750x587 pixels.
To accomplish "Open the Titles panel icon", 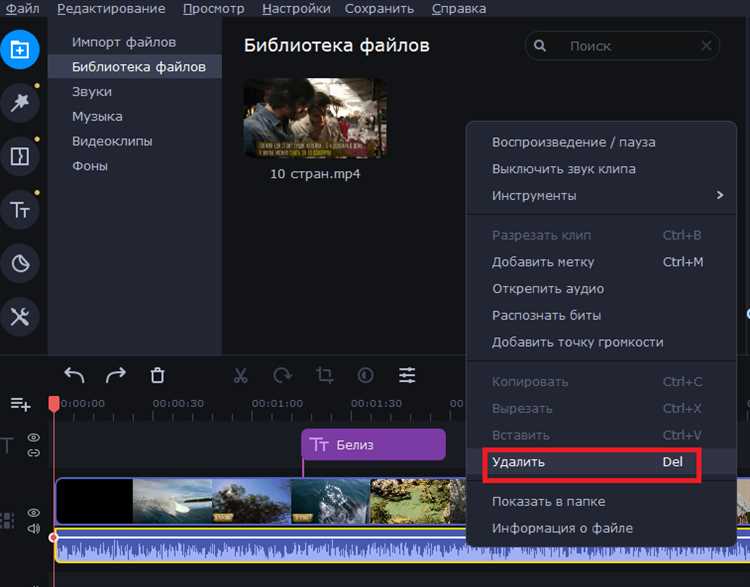I will [20, 209].
